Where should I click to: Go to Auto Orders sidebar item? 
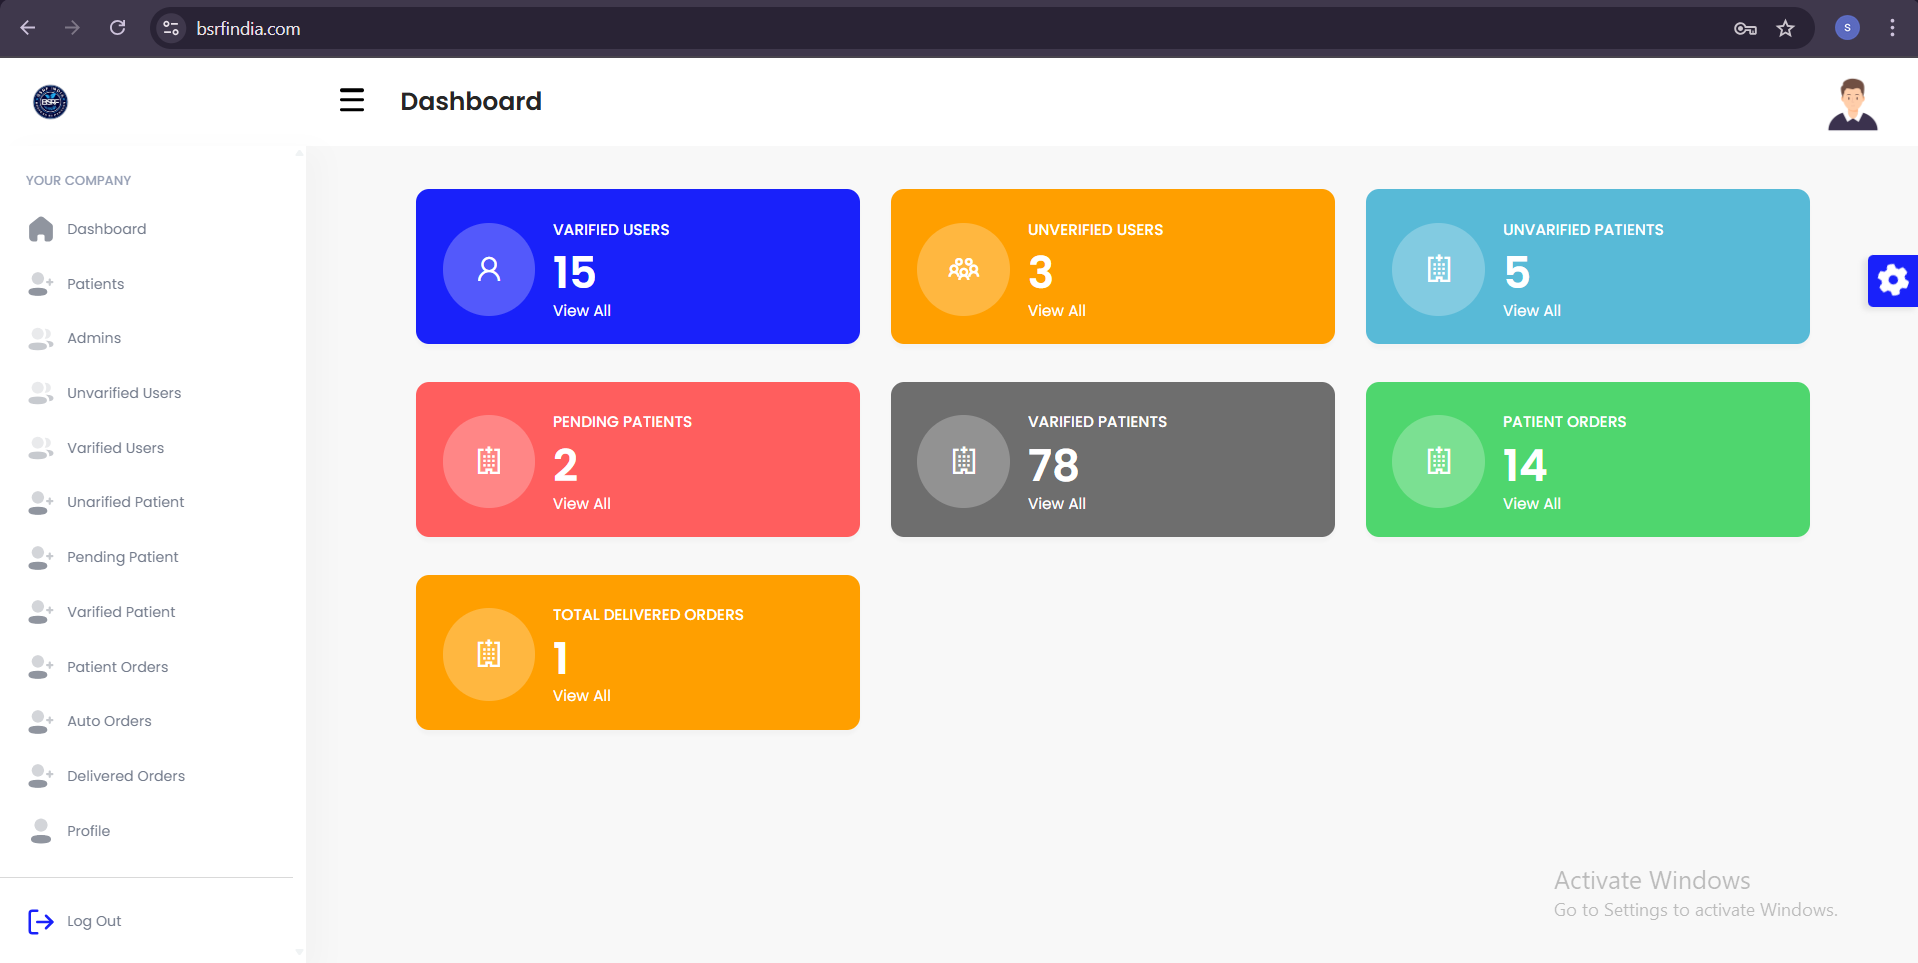click(109, 721)
